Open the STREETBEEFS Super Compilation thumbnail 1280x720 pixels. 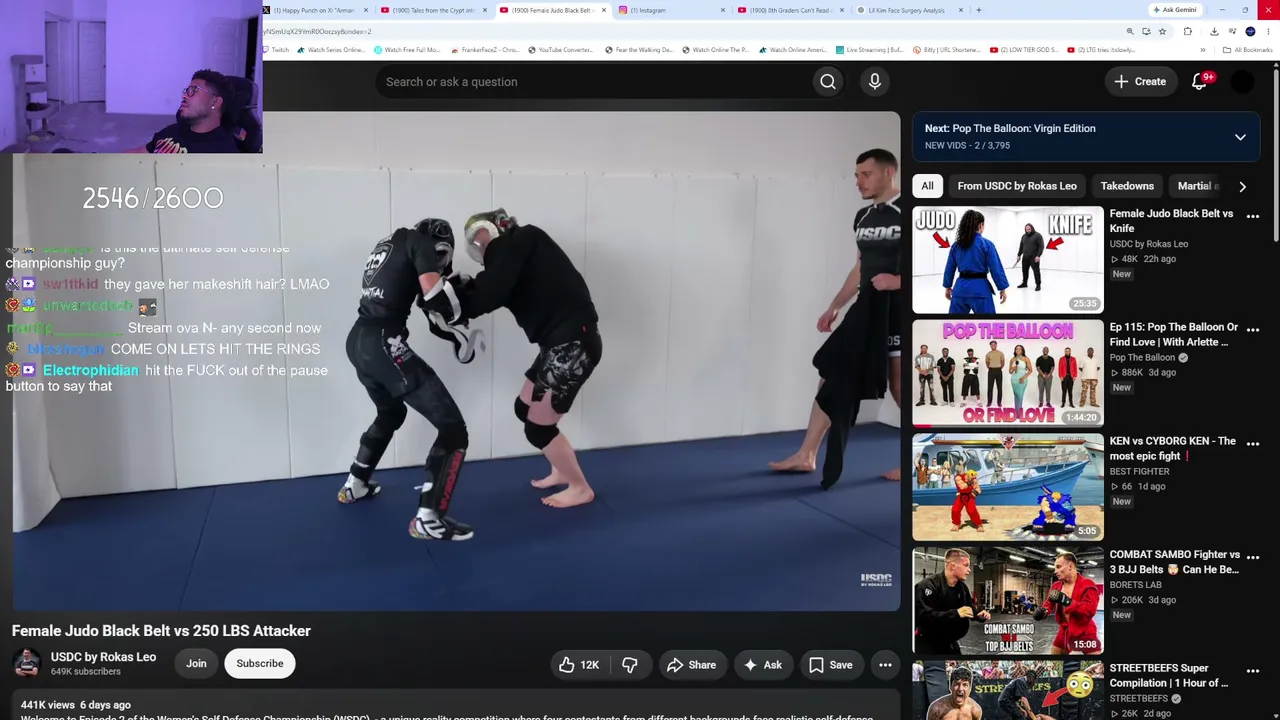pos(1008,690)
